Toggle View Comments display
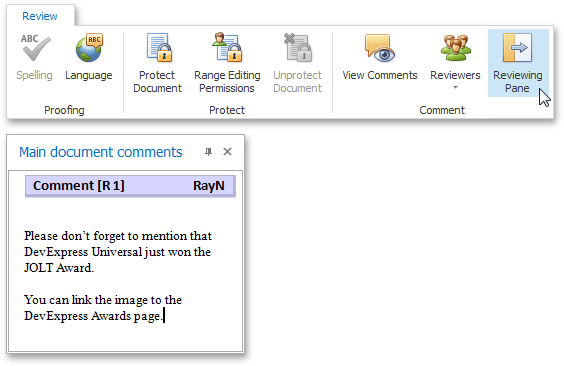Image resolution: width=564 pixels, height=366 pixels. click(380, 58)
